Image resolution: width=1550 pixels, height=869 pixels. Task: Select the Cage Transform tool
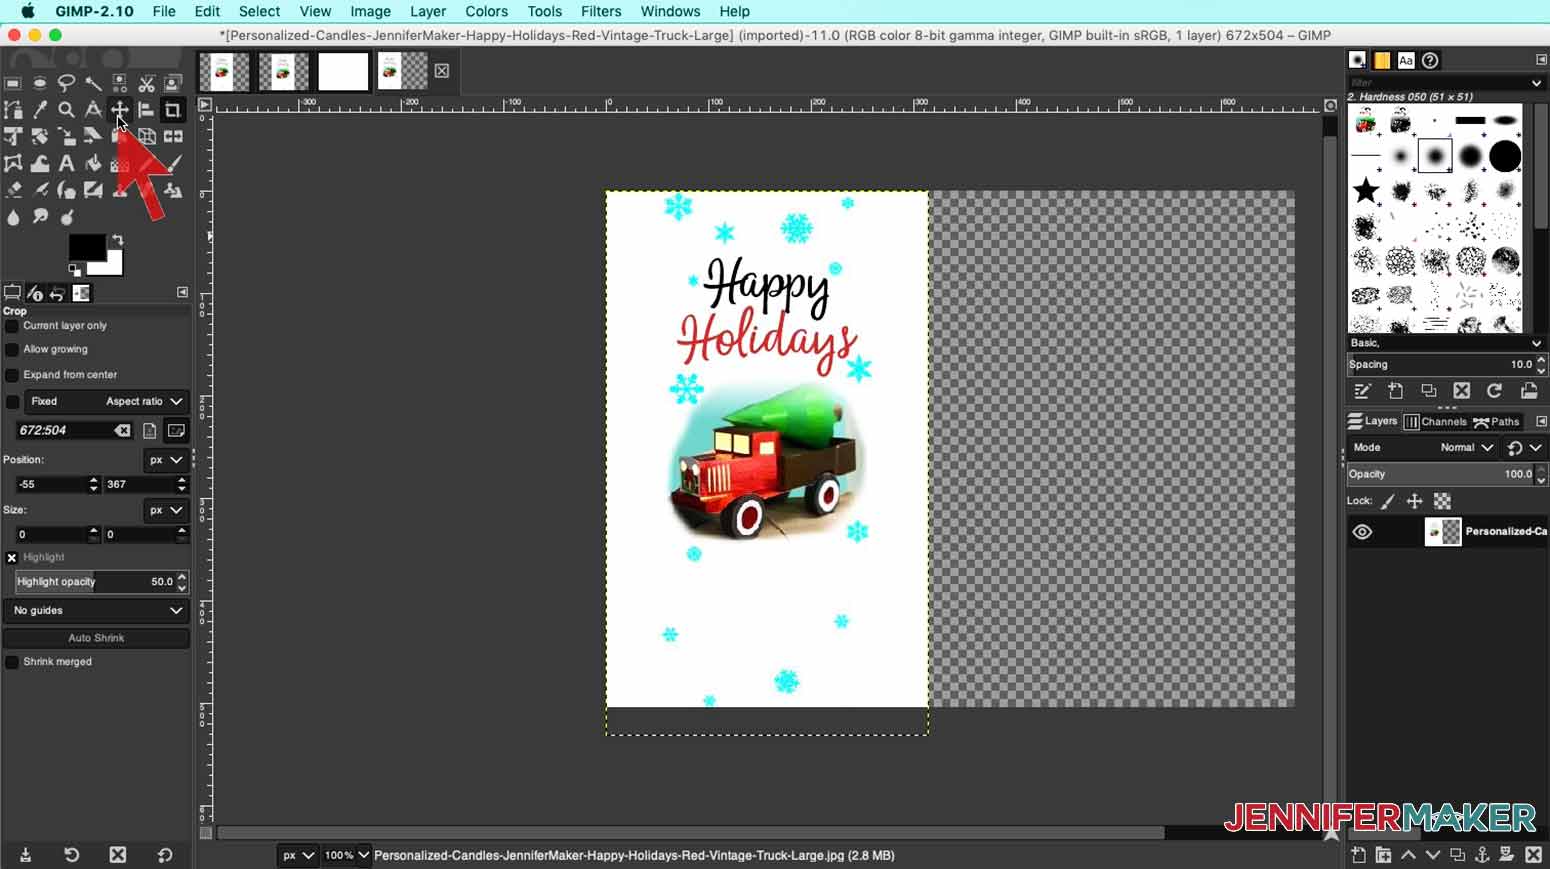[13, 163]
